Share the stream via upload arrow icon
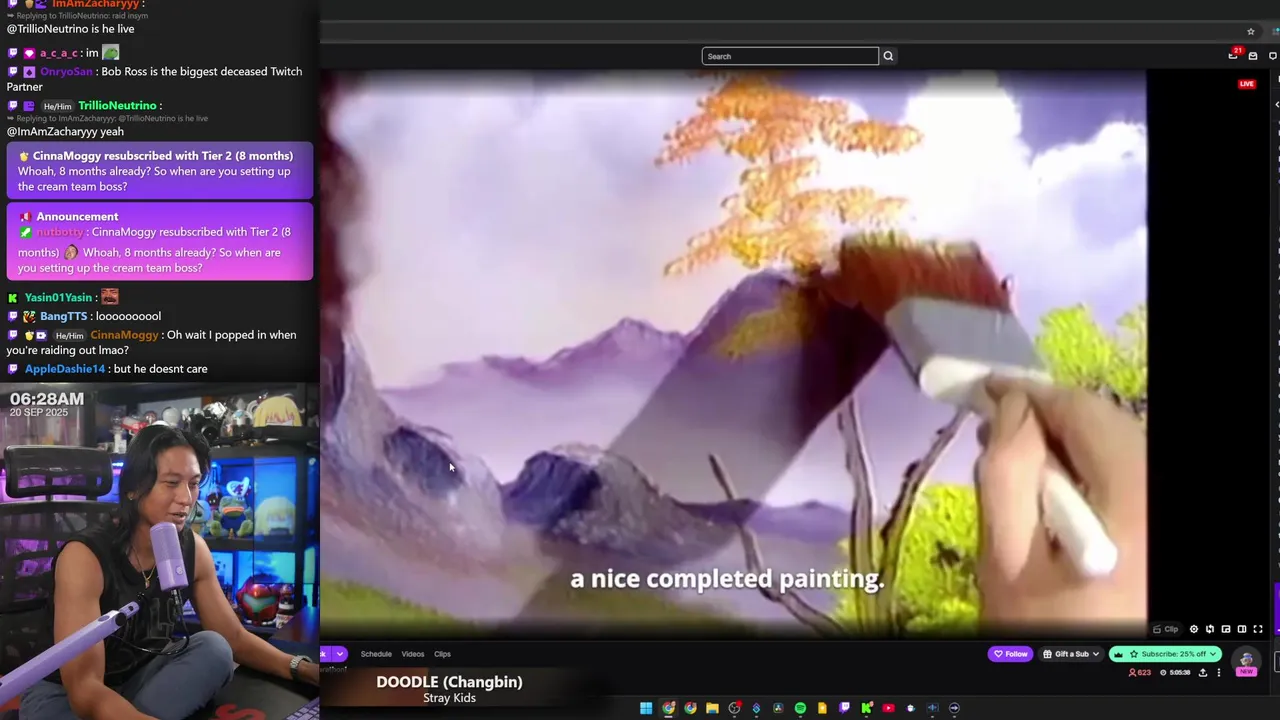The width and height of the screenshot is (1280, 720). (1203, 672)
